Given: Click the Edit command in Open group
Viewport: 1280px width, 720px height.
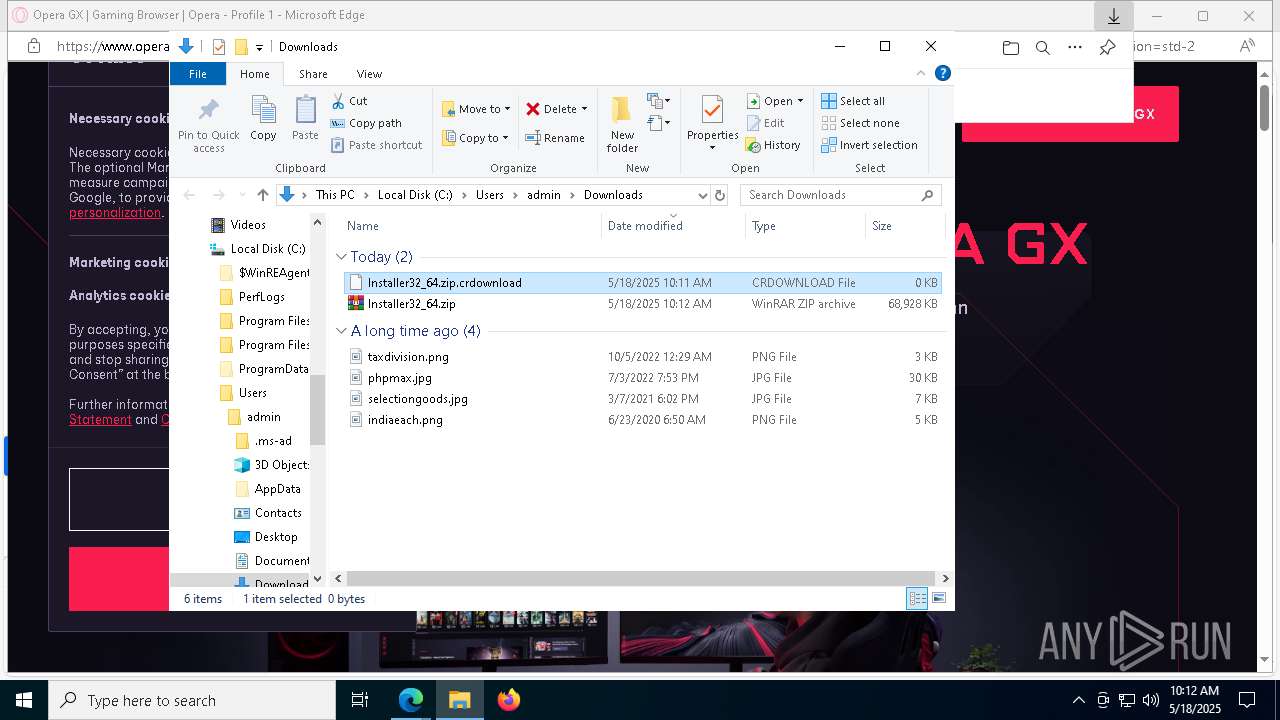Looking at the screenshot, I should (x=765, y=123).
